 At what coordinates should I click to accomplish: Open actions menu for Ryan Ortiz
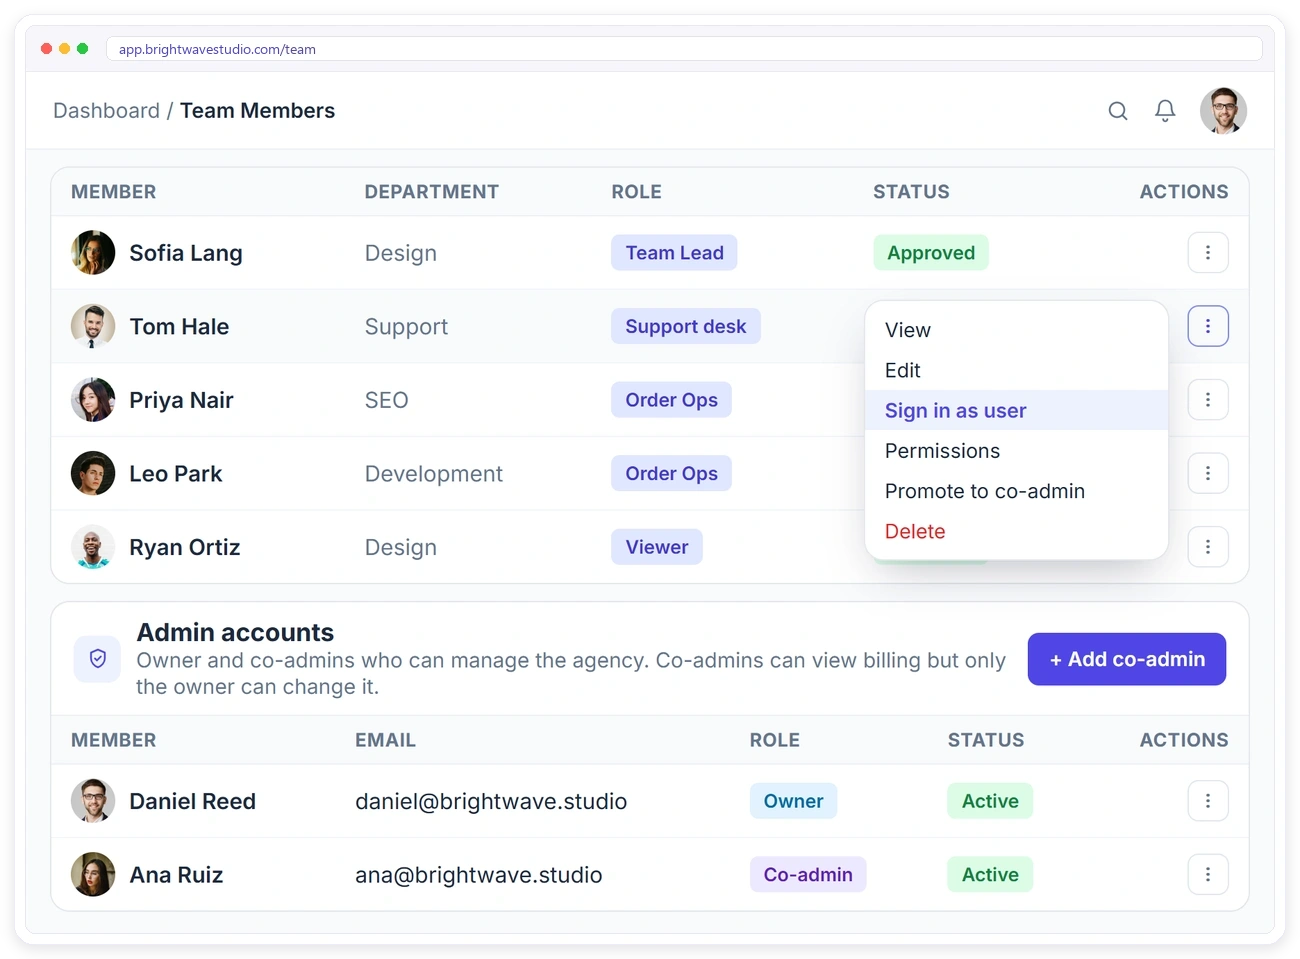click(x=1208, y=547)
